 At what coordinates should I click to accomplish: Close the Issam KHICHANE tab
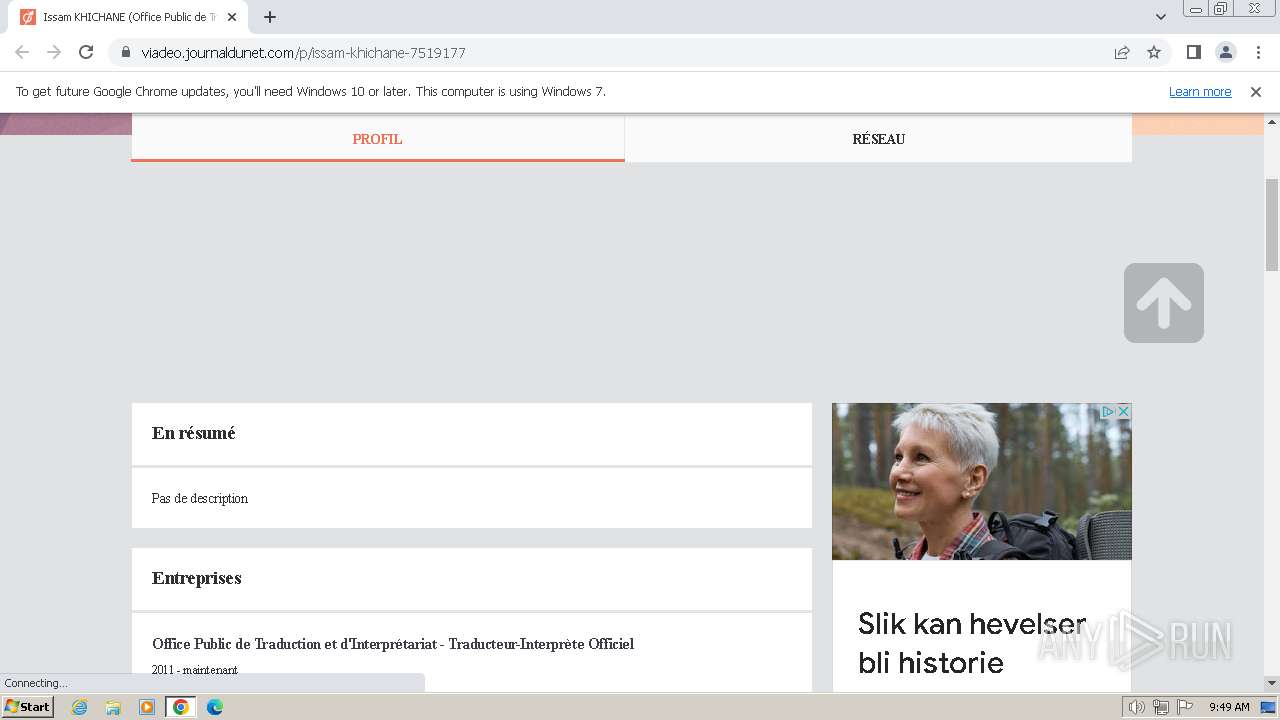pyautogui.click(x=232, y=17)
